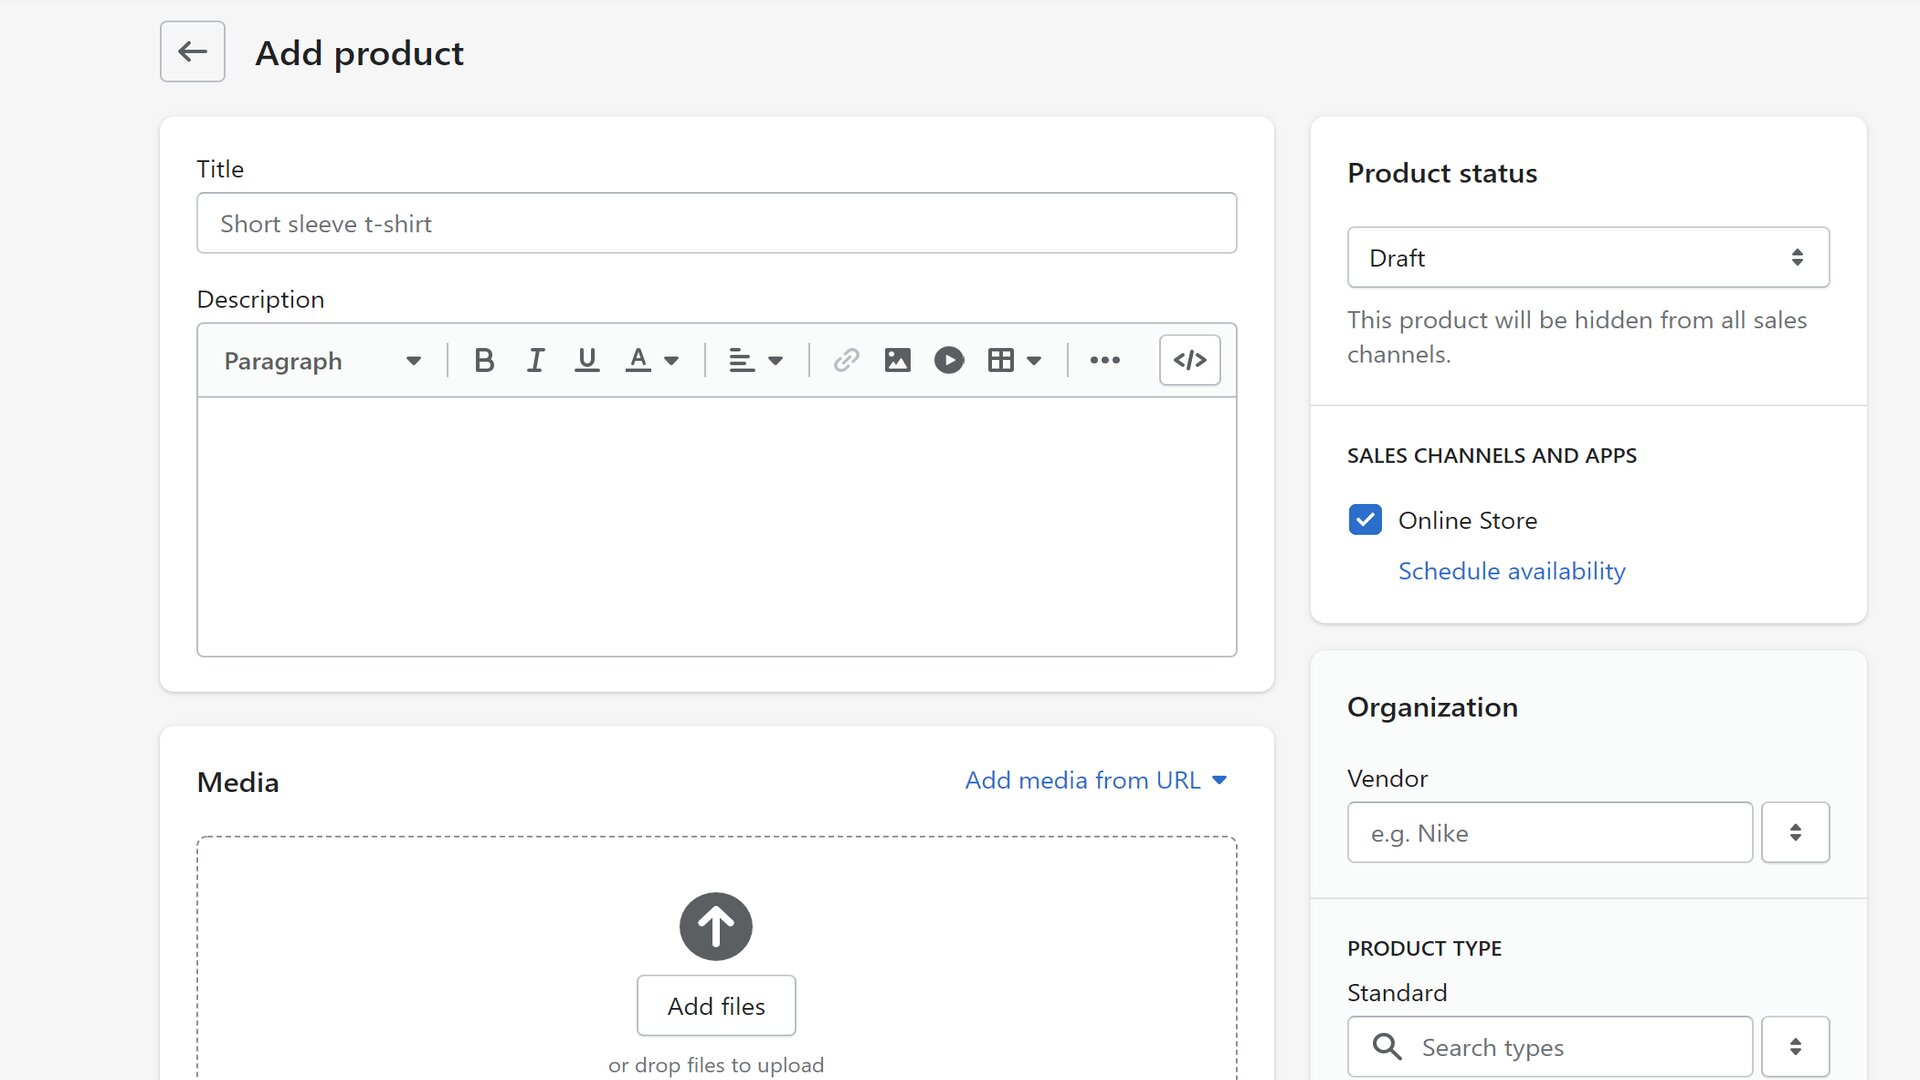Image resolution: width=1920 pixels, height=1080 pixels.
Task: Open the Paragraph style dropdown
Action: coord(322,359)
